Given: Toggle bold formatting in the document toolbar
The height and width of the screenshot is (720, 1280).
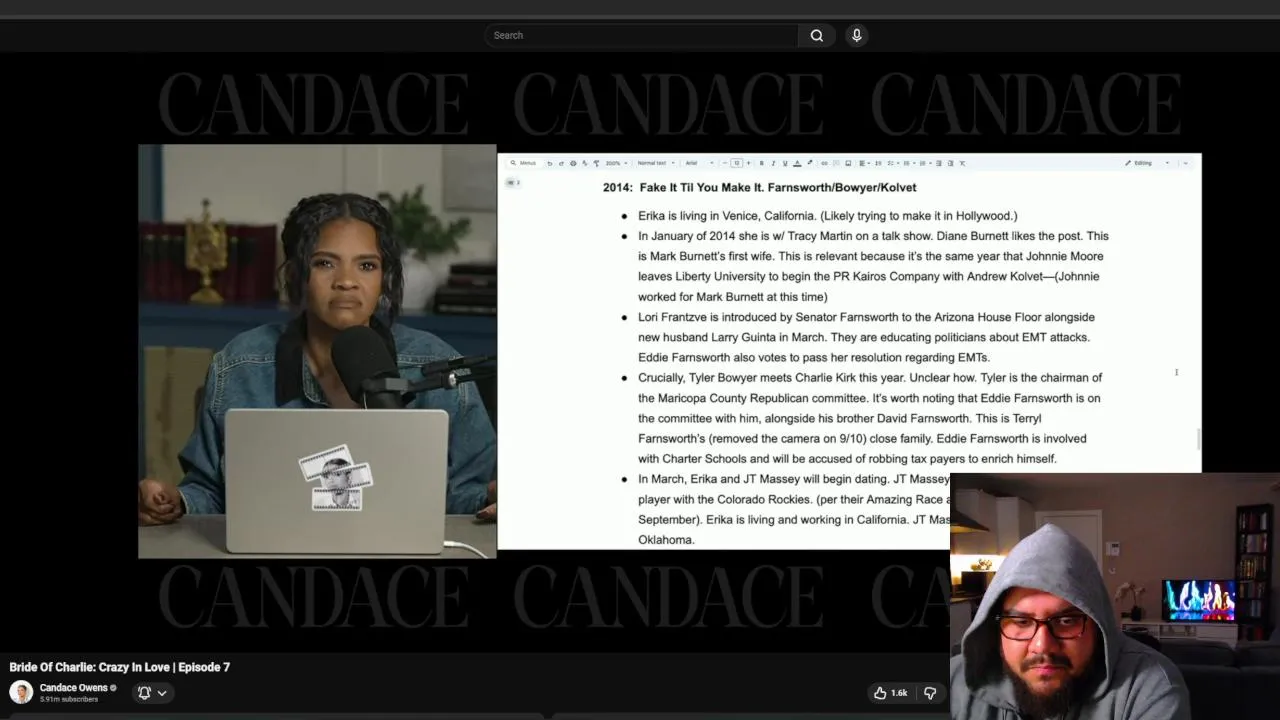Looking at the screenshot, I should pos(761,163).
